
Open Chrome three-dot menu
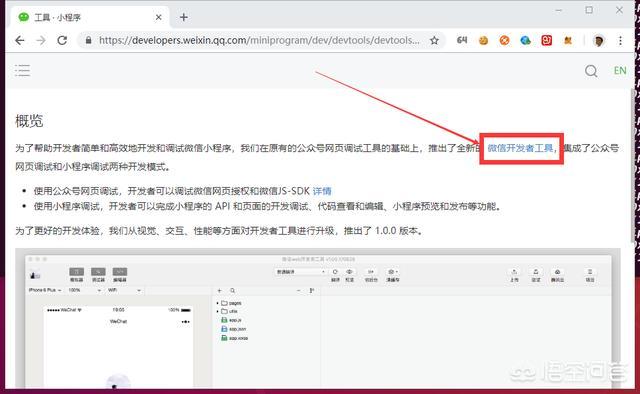tap(620, 40)
